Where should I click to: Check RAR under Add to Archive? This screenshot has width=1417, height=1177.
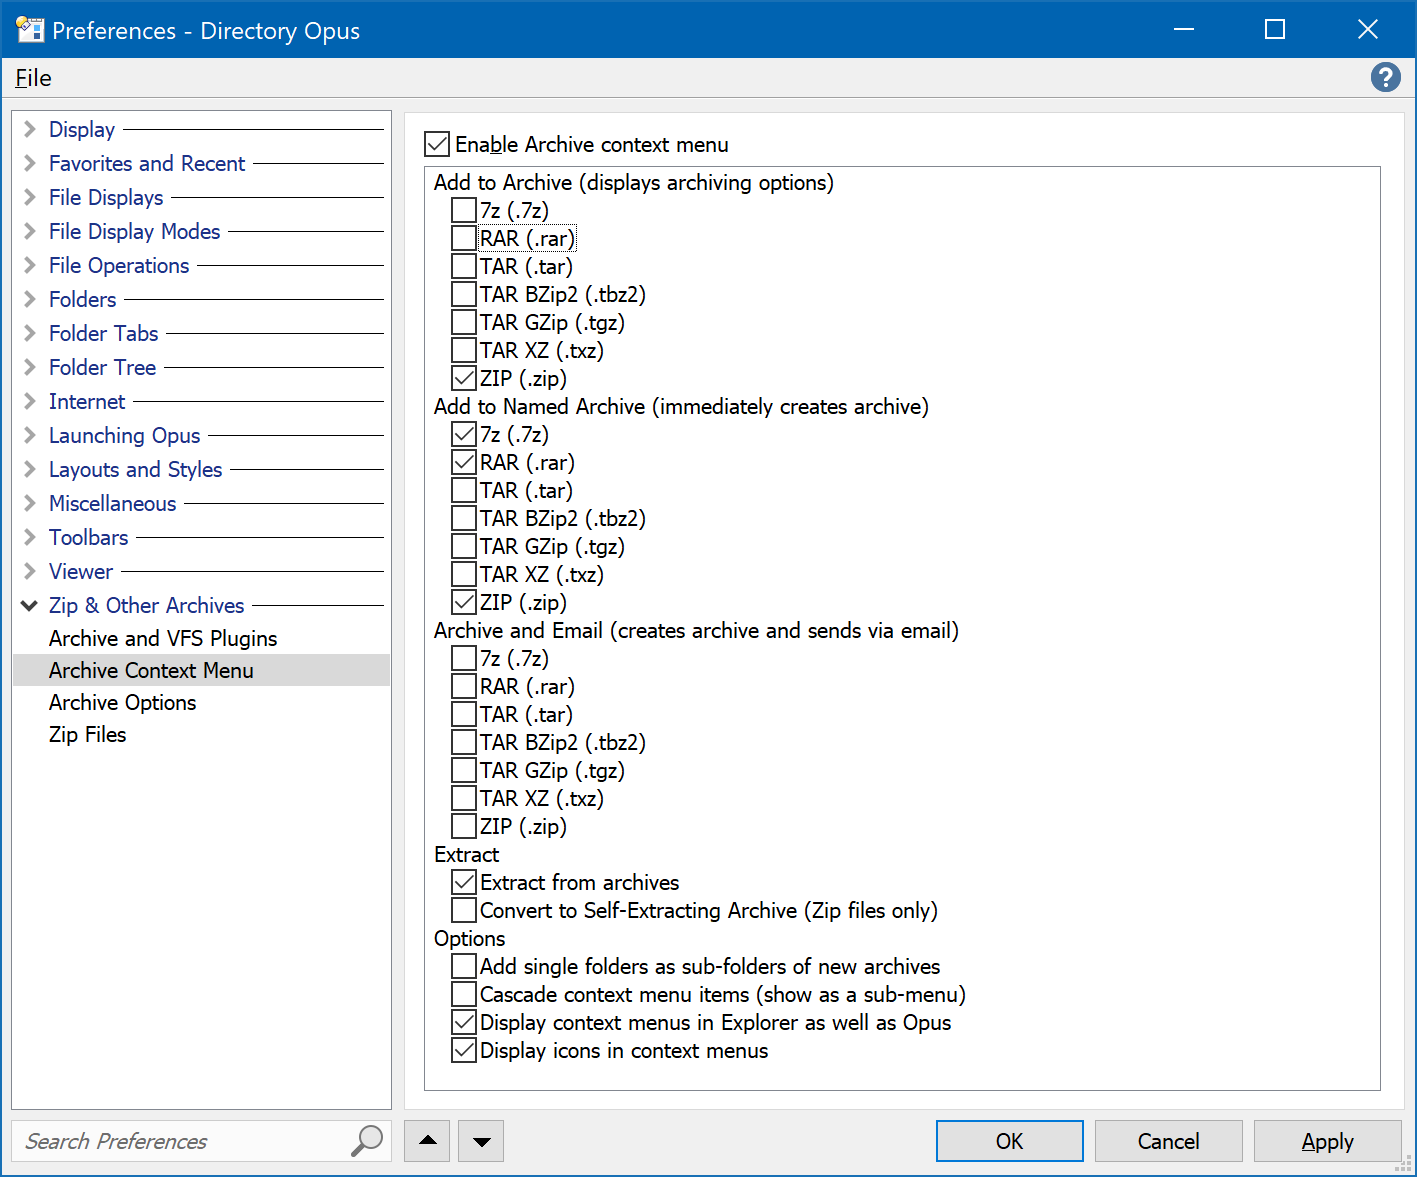[x=463, y=238]
